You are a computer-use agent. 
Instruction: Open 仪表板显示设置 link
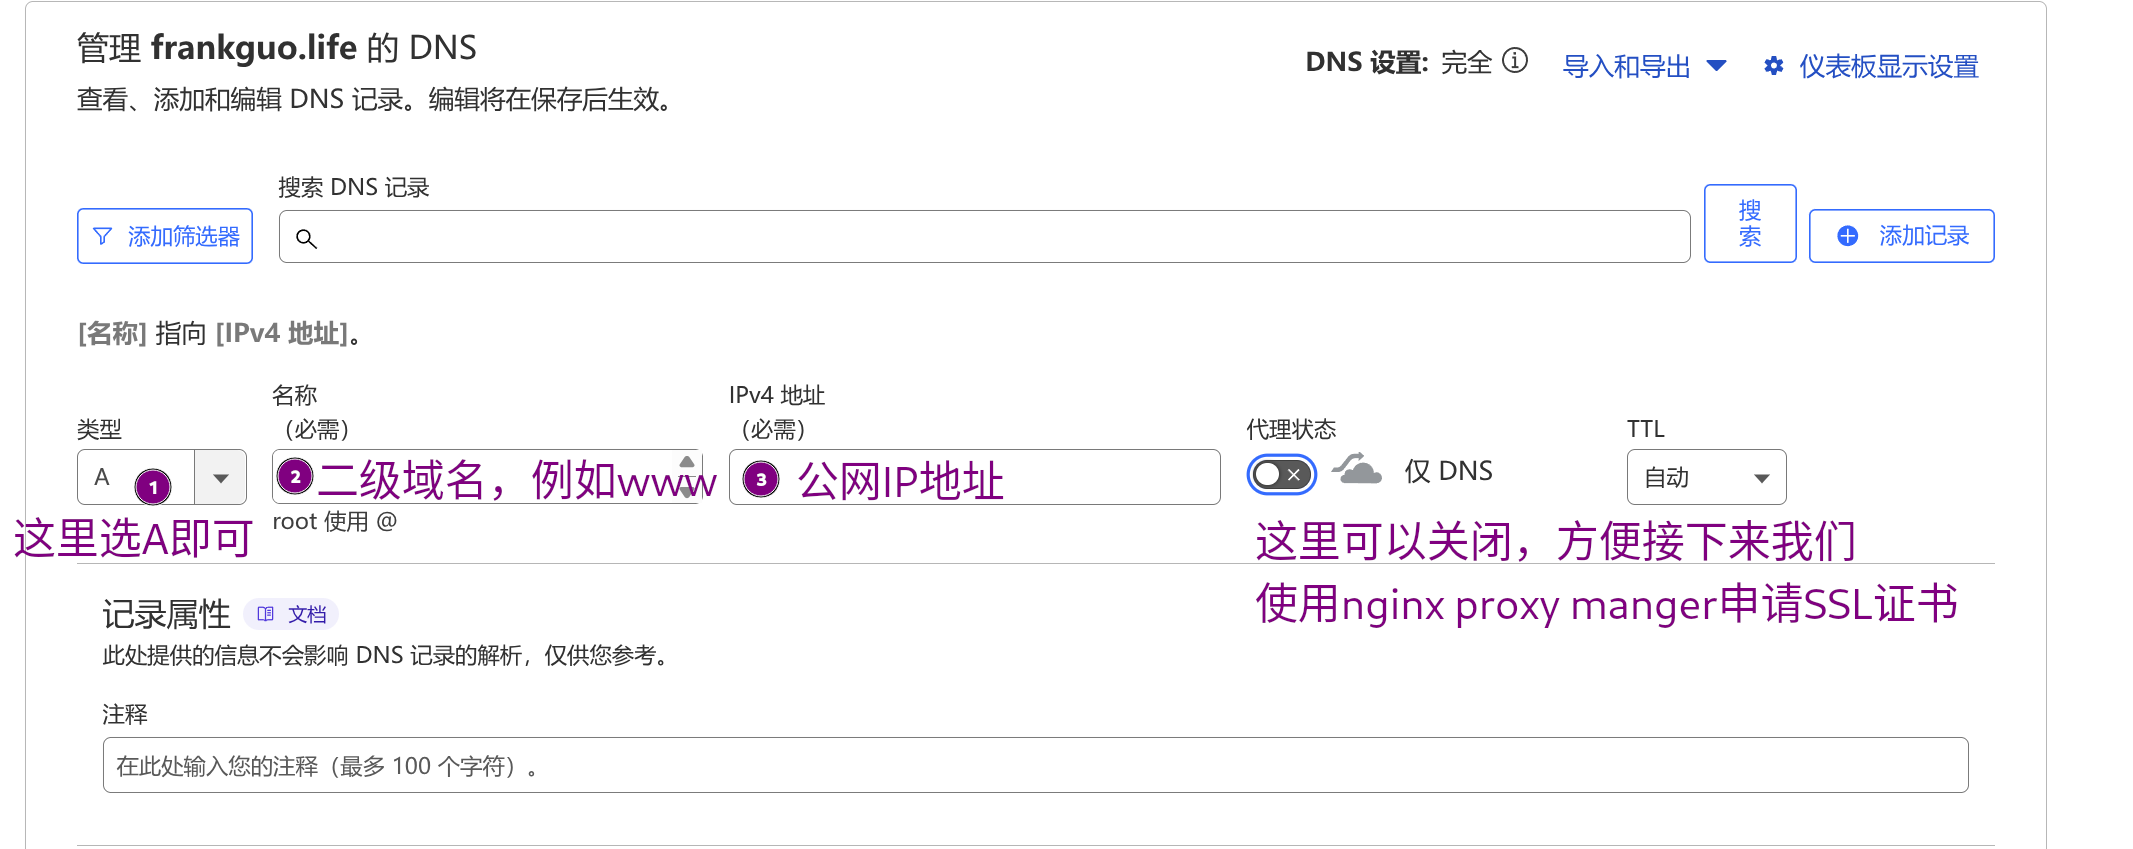1888,66
